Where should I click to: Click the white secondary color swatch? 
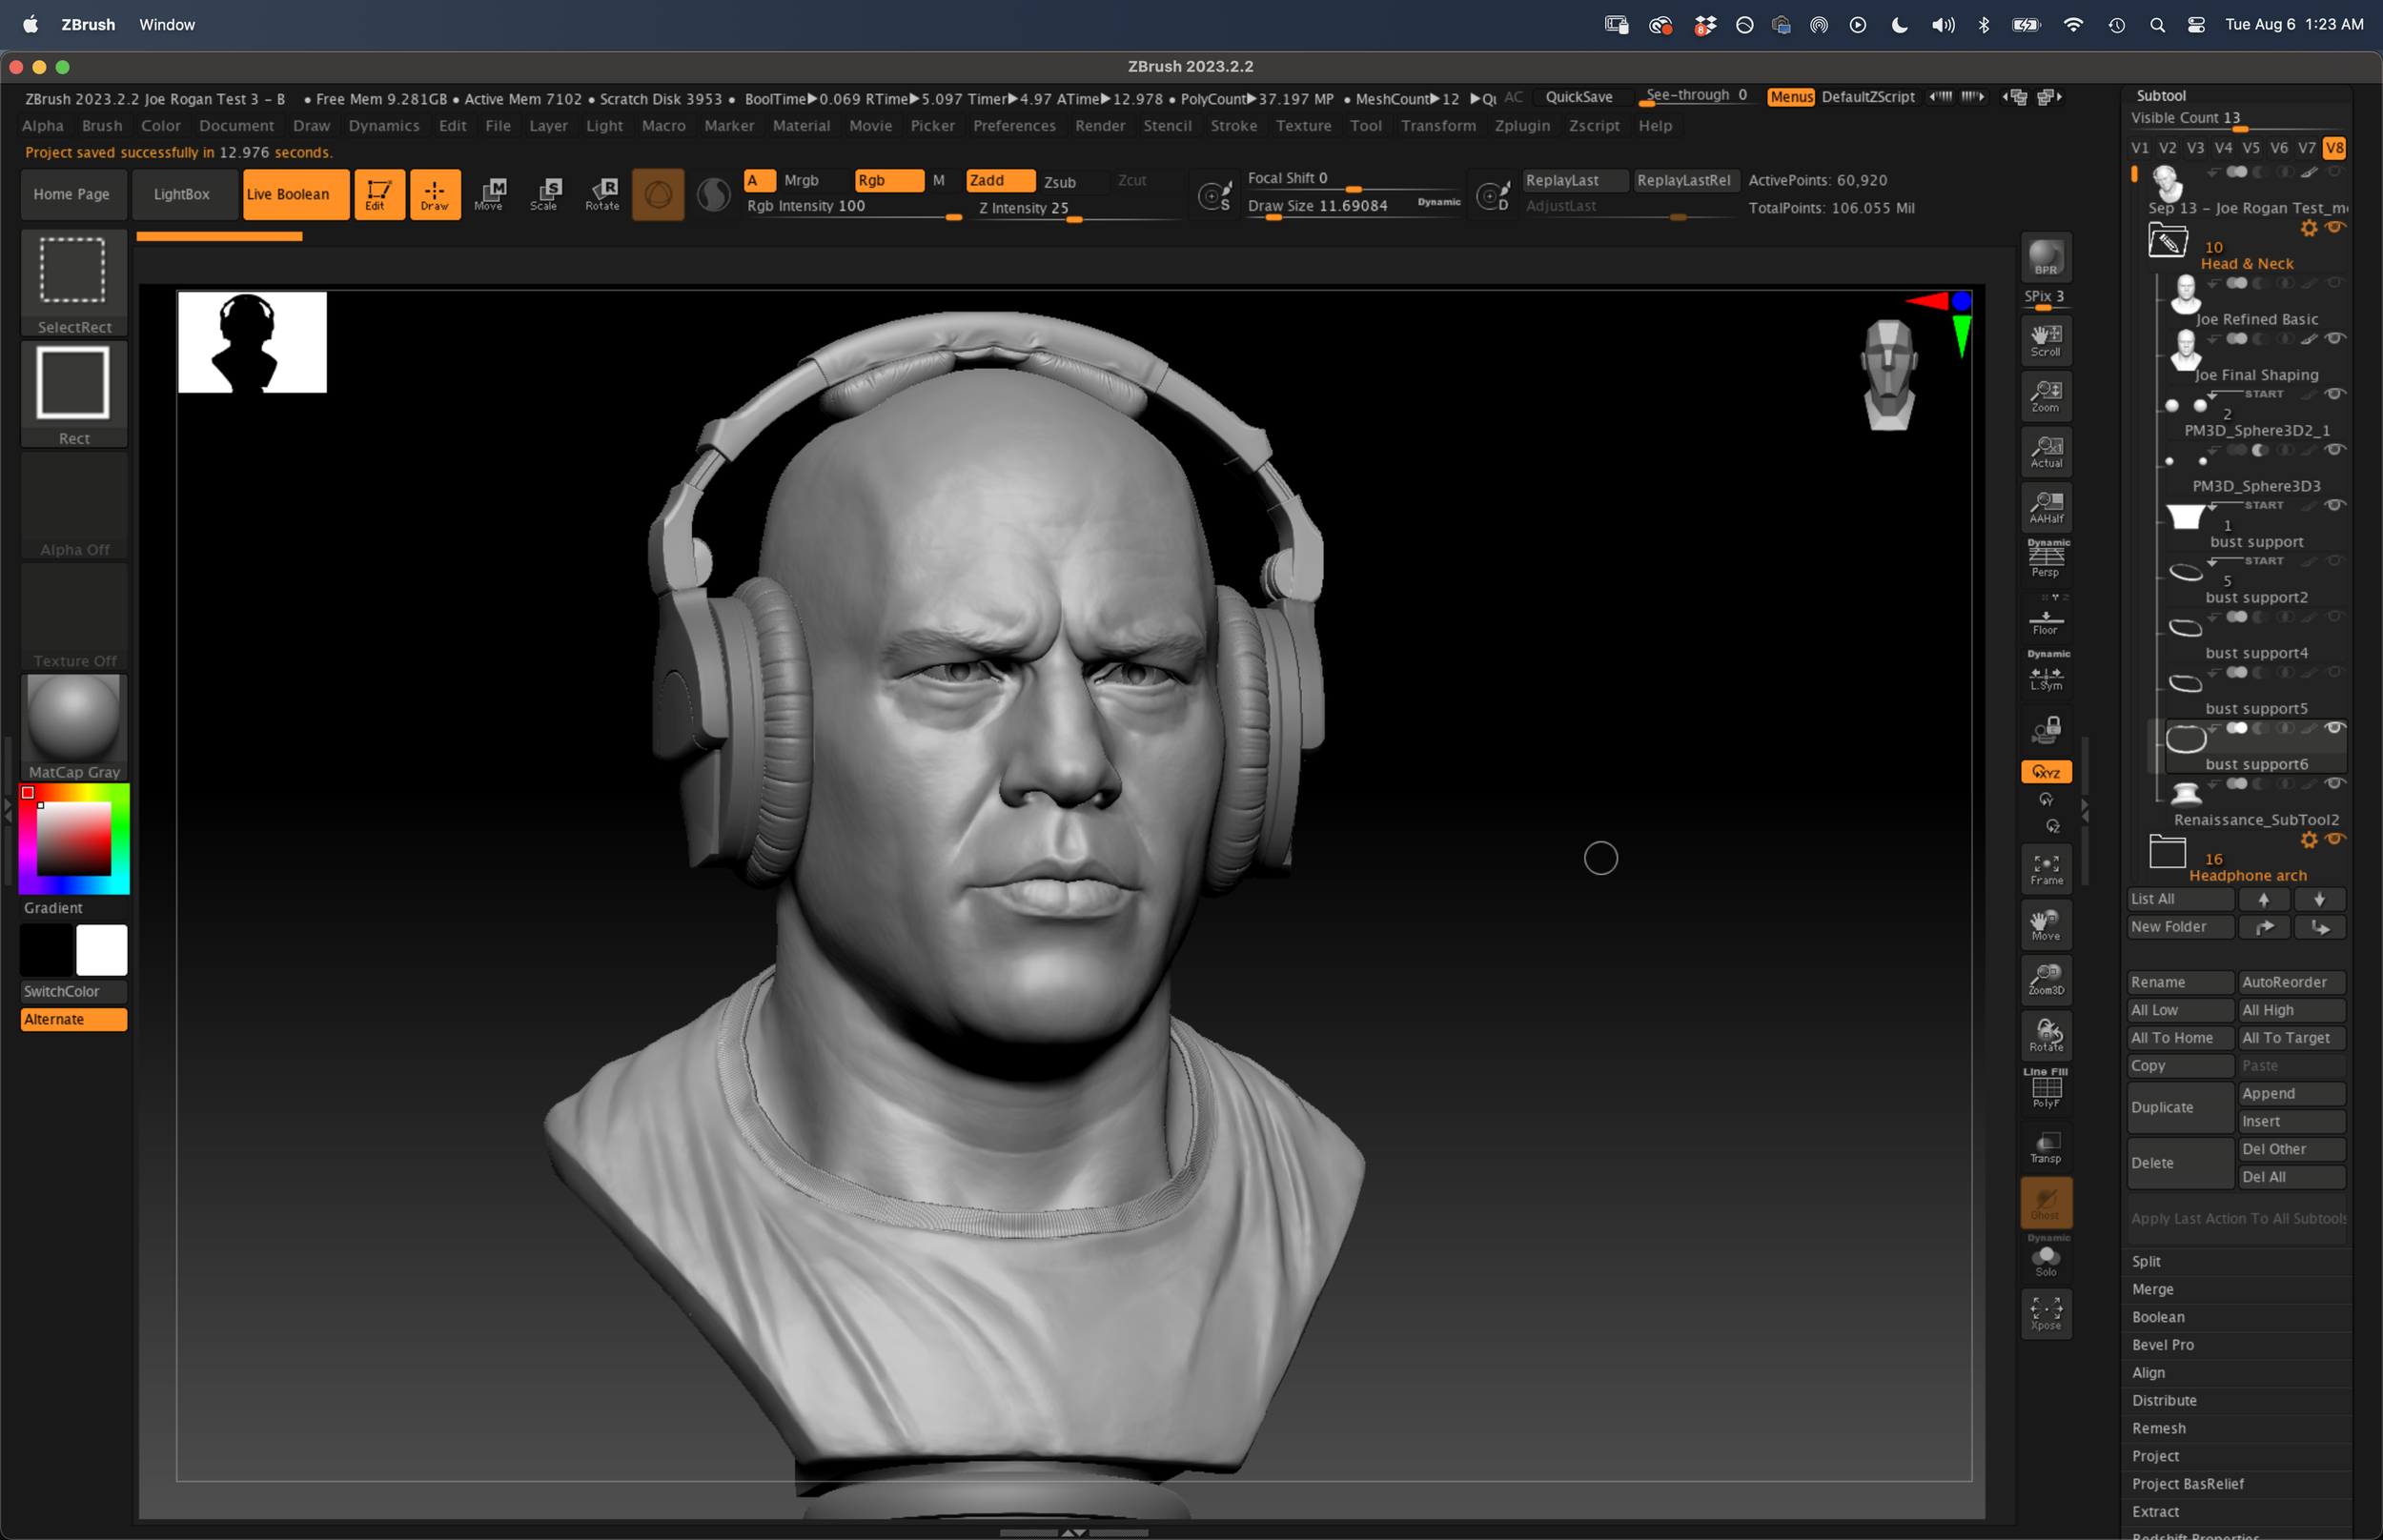click(102, 949)
